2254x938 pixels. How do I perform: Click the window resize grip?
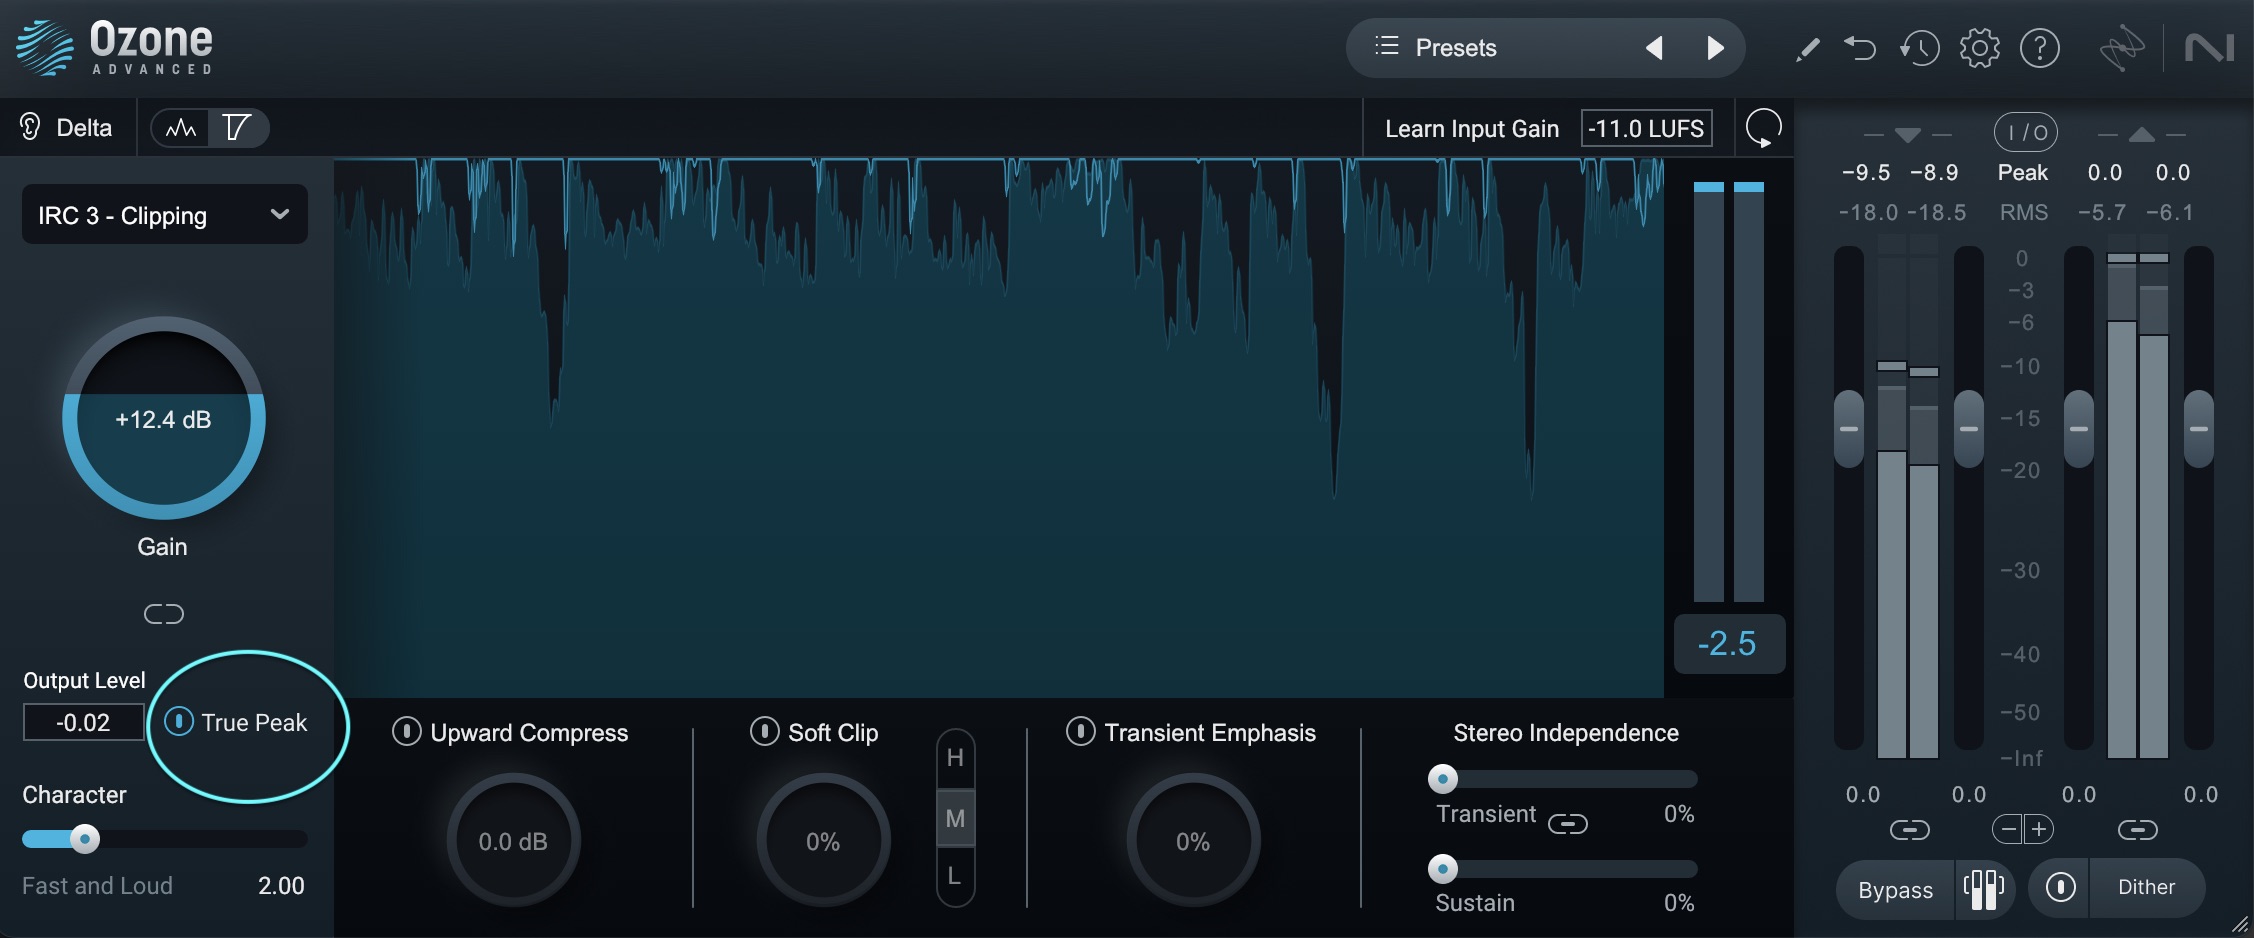(x=2240, y=924)
